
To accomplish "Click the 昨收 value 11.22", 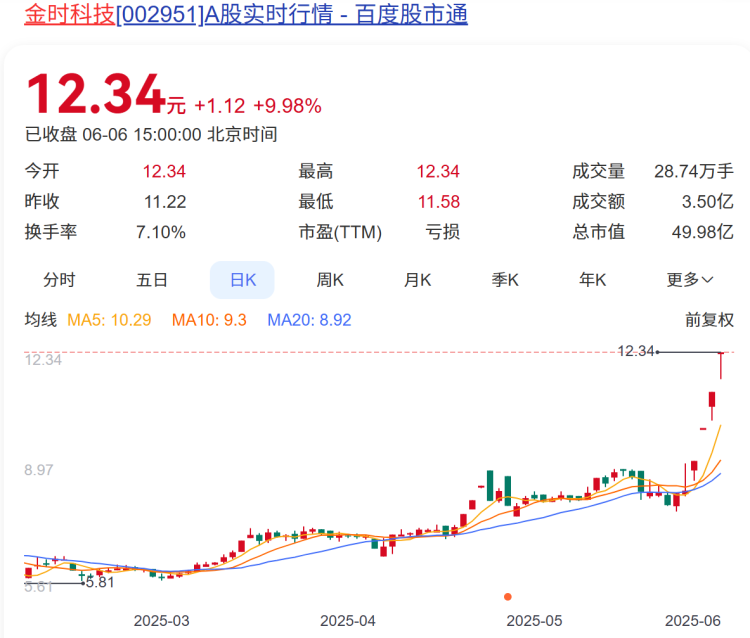I will pyautogui.click(x=165, y=201).
